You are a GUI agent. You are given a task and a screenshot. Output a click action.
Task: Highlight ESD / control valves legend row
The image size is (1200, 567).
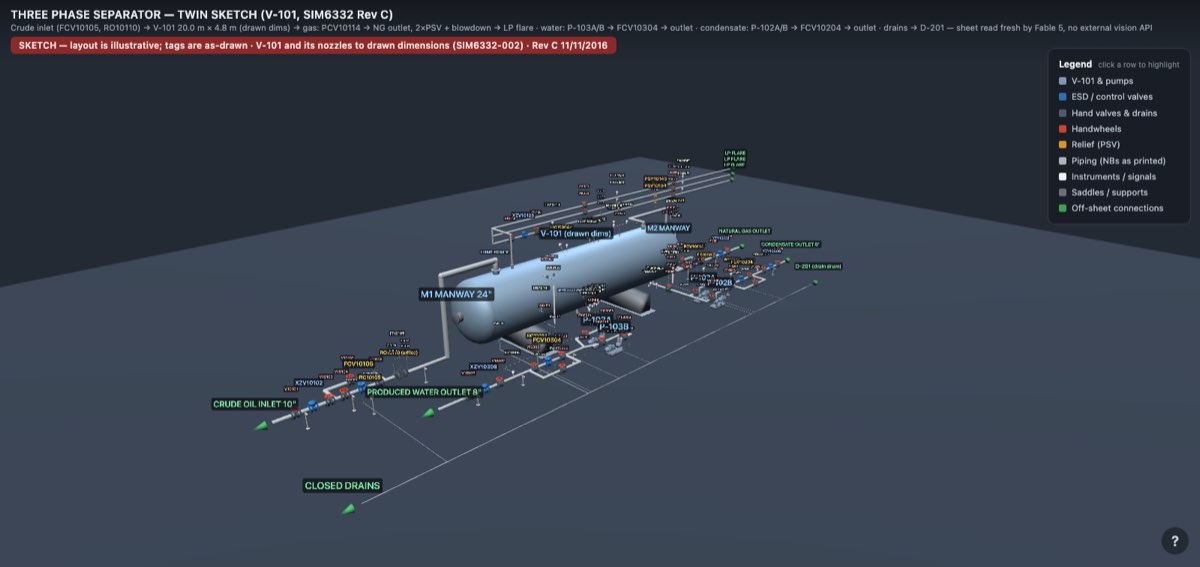[x=1118, y=96]
